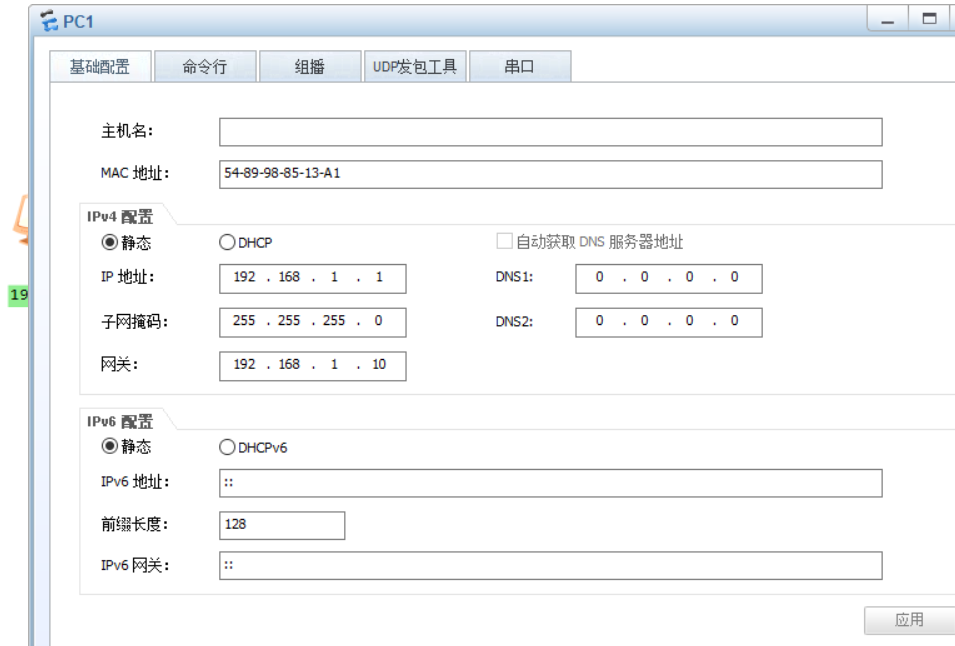Click the IPv6 网关 input field

pos(551,566)
